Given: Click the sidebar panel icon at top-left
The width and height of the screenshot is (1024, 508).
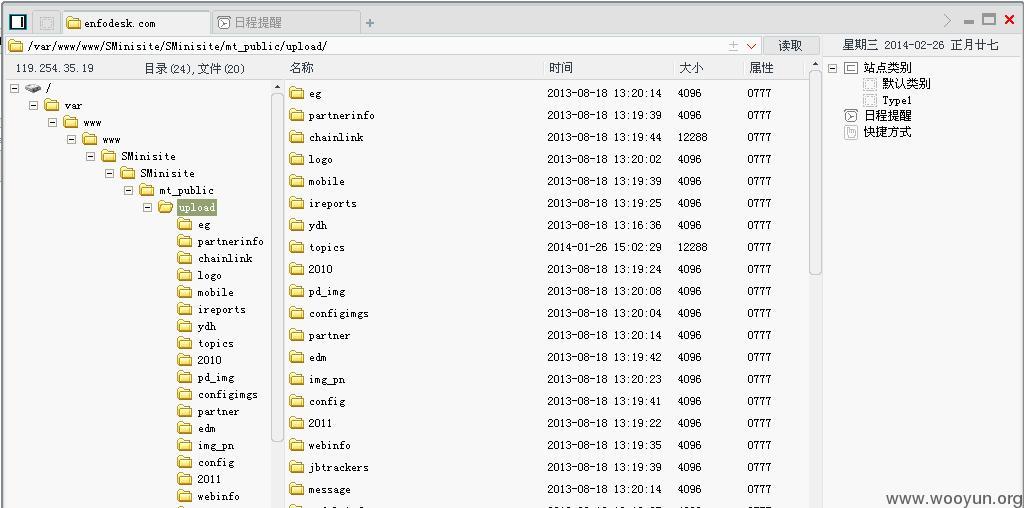Looking at the screenshot, I should click(18, 22).
